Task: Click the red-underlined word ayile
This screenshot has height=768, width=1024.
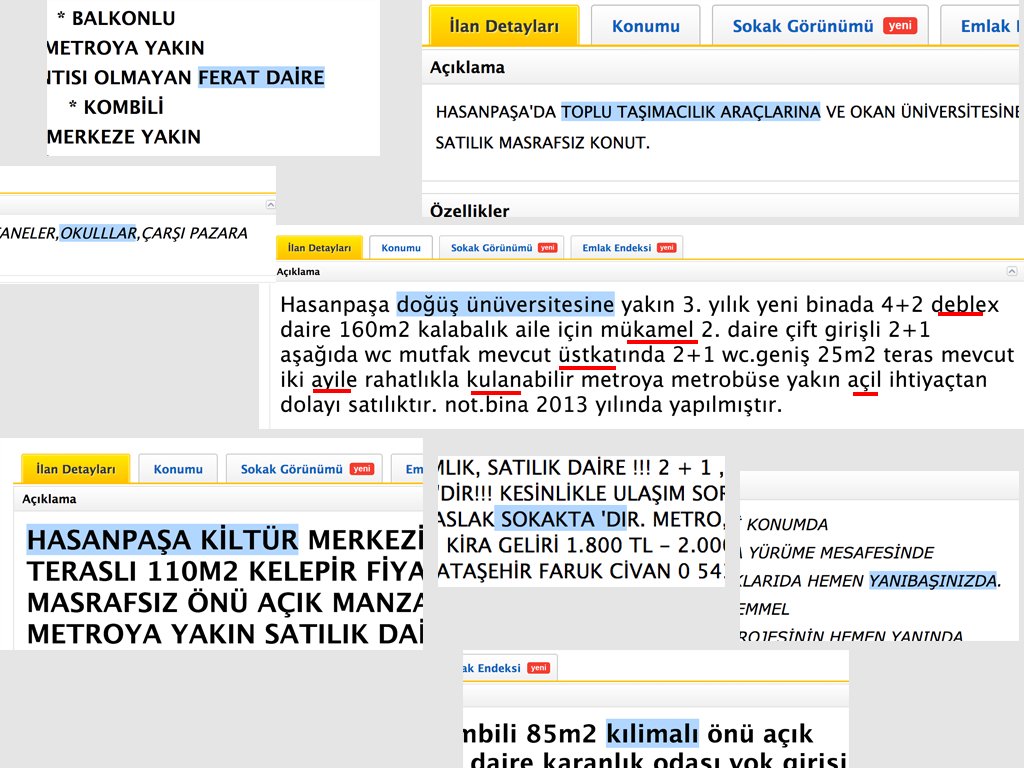Action: coord(334,379)
